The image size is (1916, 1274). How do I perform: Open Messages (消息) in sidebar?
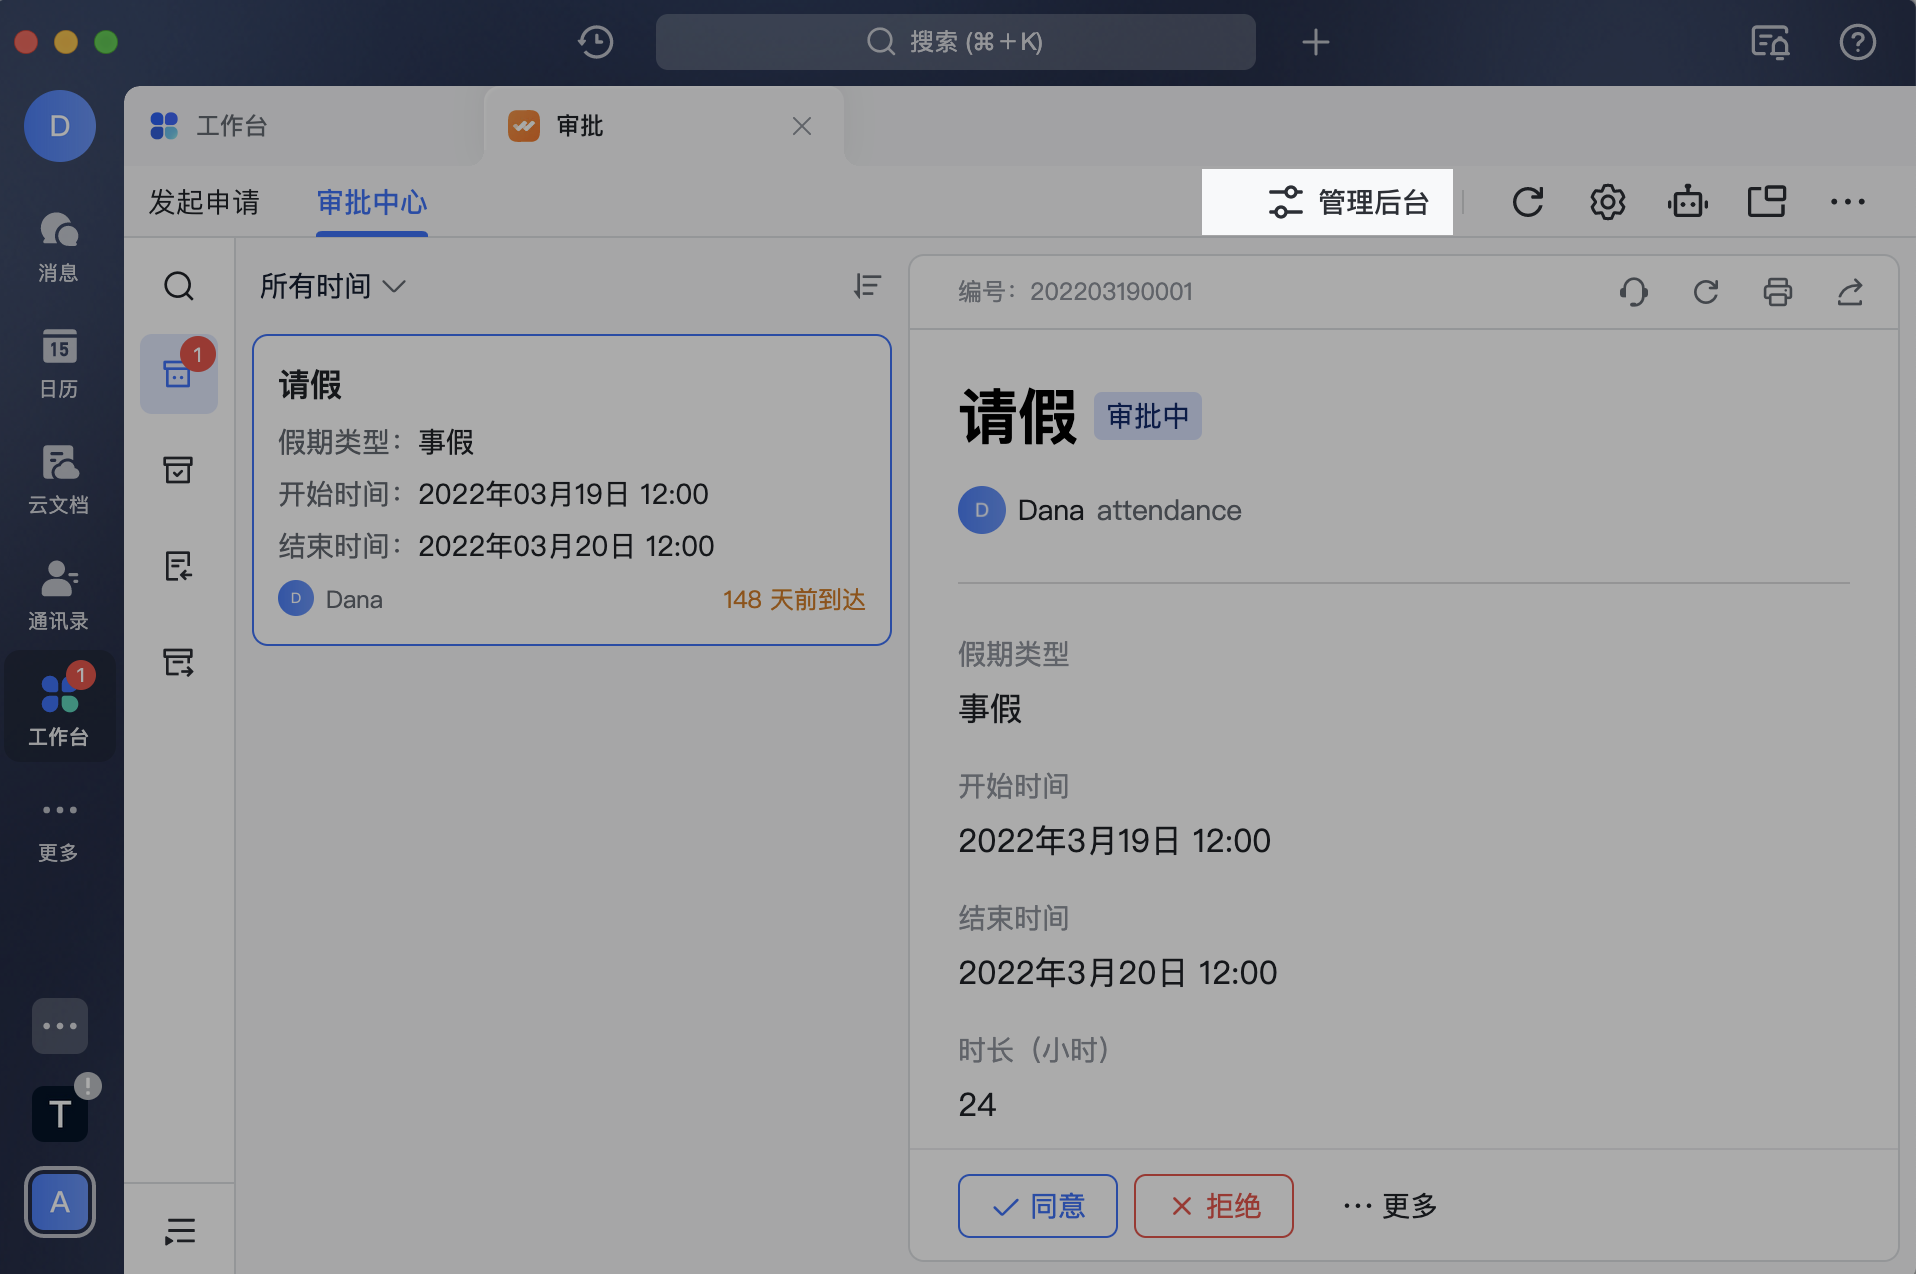pos(59,246)
